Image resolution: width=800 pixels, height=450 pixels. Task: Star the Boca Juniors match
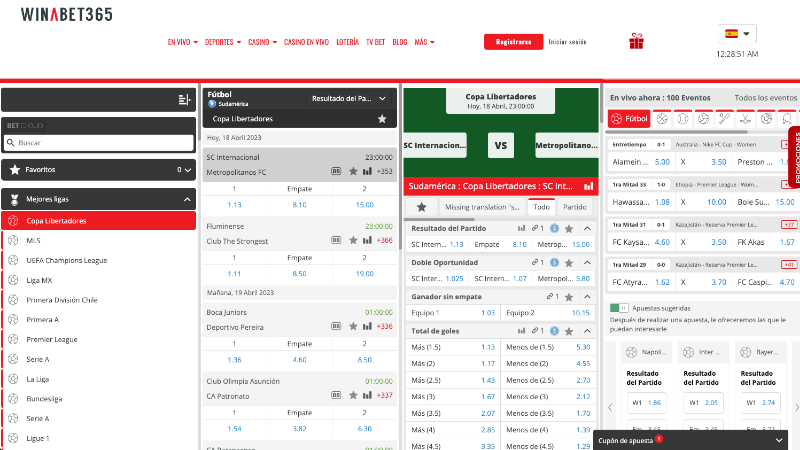coord(353,327)
